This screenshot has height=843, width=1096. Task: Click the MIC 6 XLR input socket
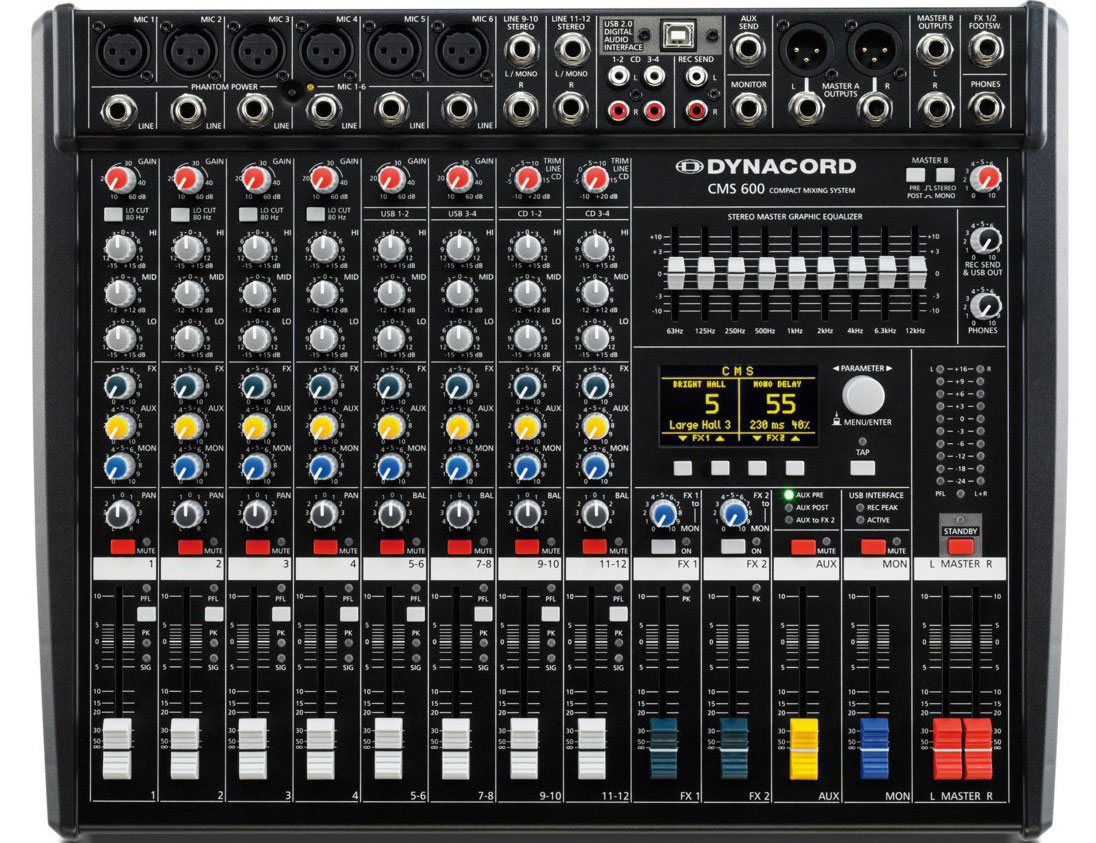pos(461,51)
